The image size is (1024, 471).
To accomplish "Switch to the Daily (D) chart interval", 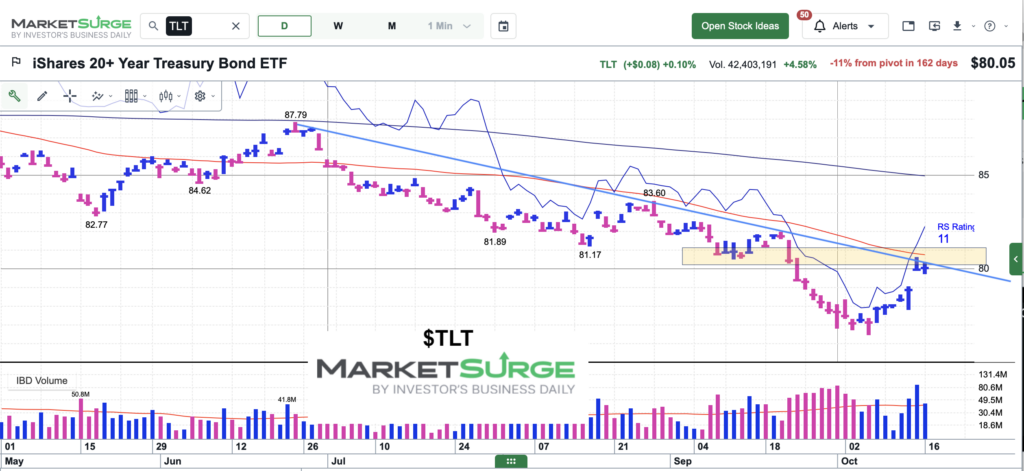I will pos(285,26).
